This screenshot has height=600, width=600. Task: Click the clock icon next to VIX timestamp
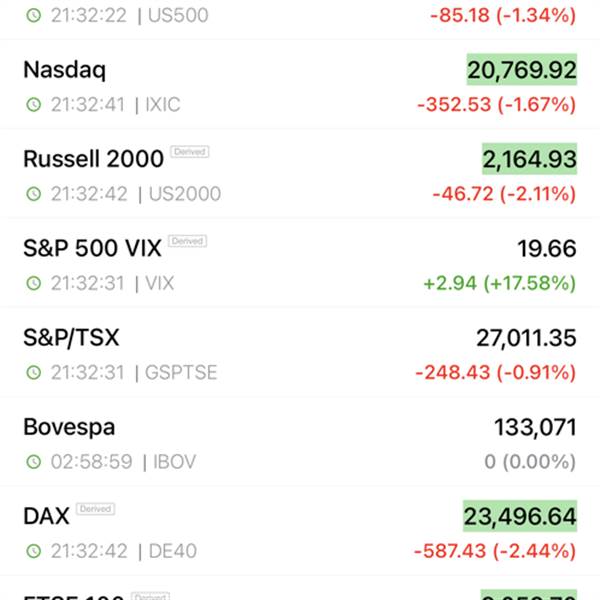(x=34, y=283)
